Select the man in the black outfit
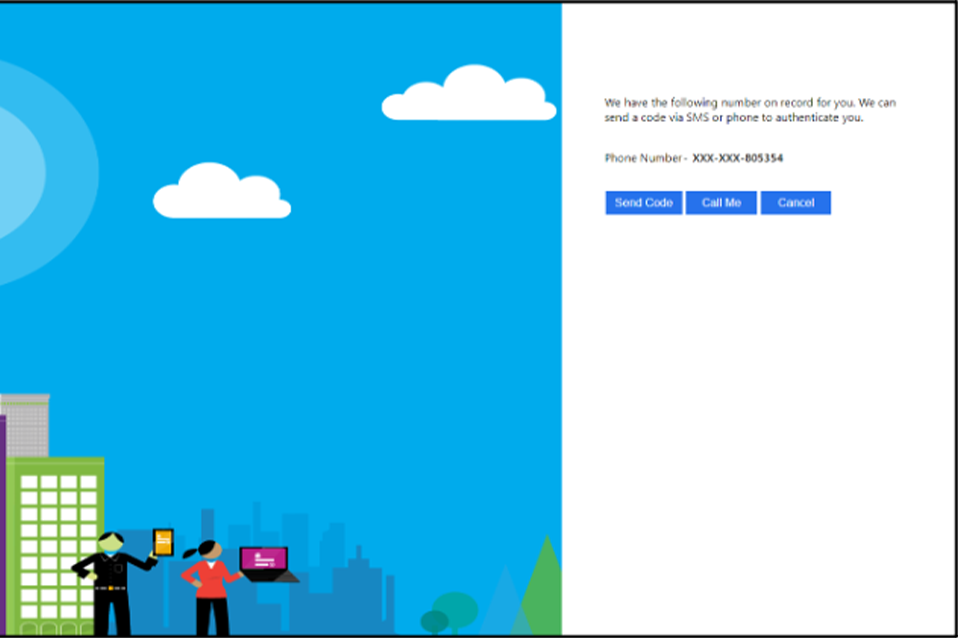The width and height of the screenshot is (960, 640). (x=110, y=580)
